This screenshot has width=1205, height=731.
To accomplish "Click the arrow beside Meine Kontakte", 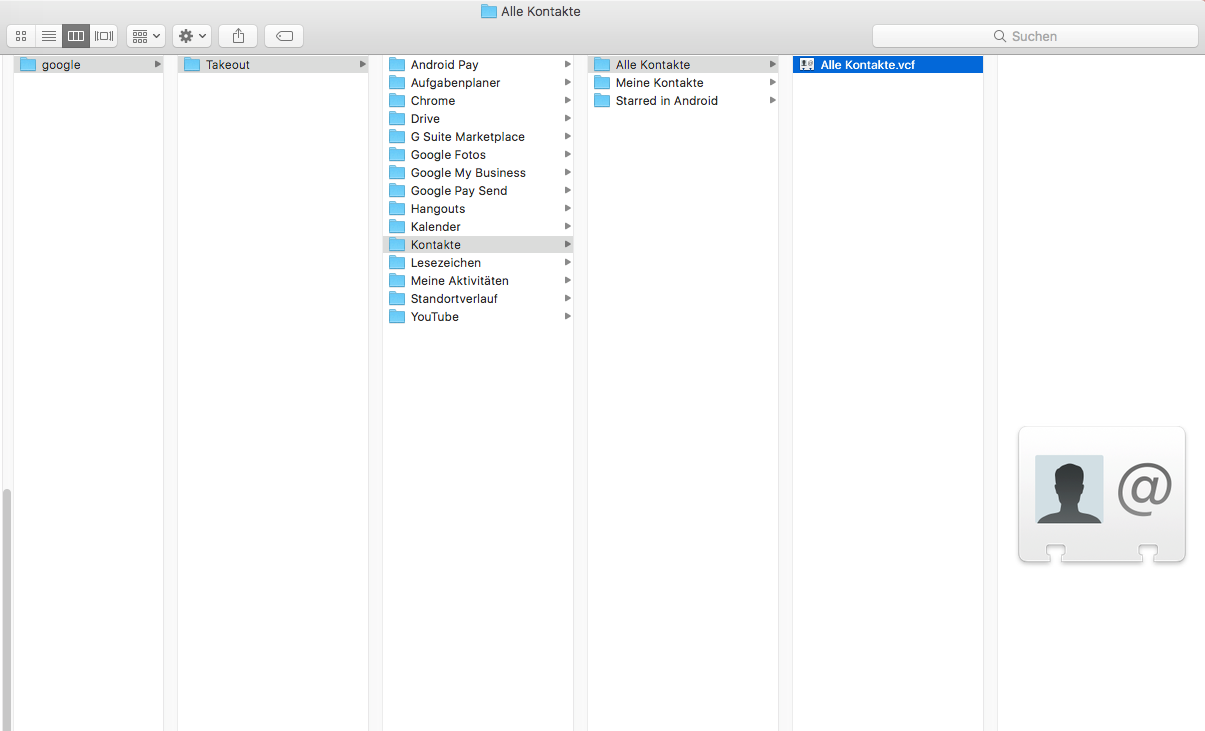I will [x=772, y=82].
